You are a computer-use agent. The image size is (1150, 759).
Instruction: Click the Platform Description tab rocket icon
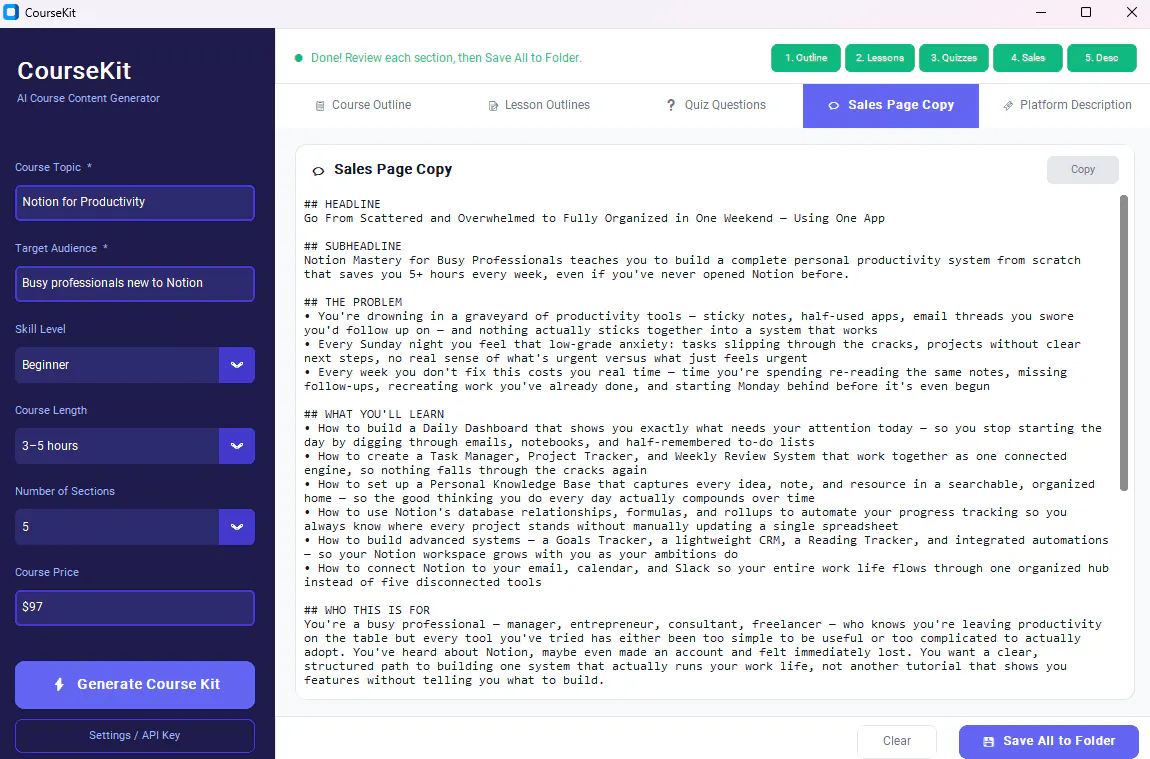coord(1008,106)
